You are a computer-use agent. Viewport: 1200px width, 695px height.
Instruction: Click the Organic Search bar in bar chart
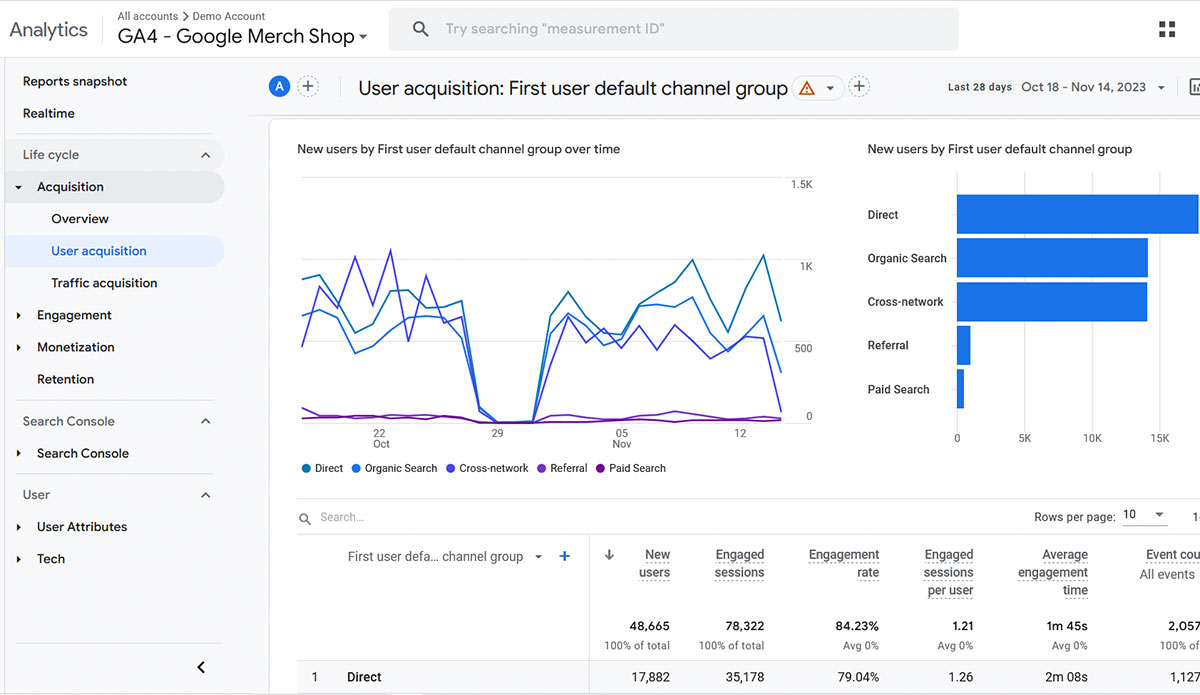point(1052,258)
